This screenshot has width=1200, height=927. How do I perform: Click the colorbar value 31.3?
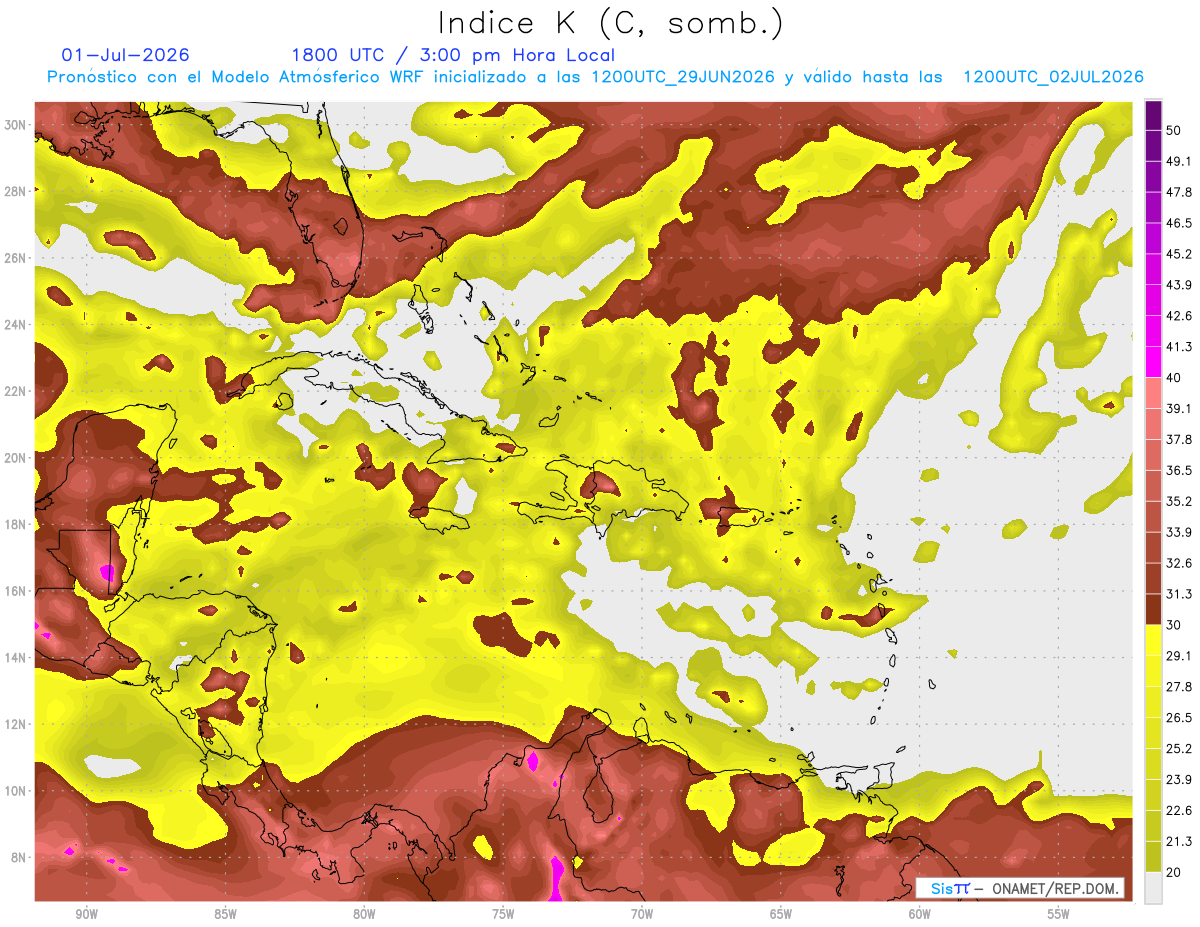1180,594
